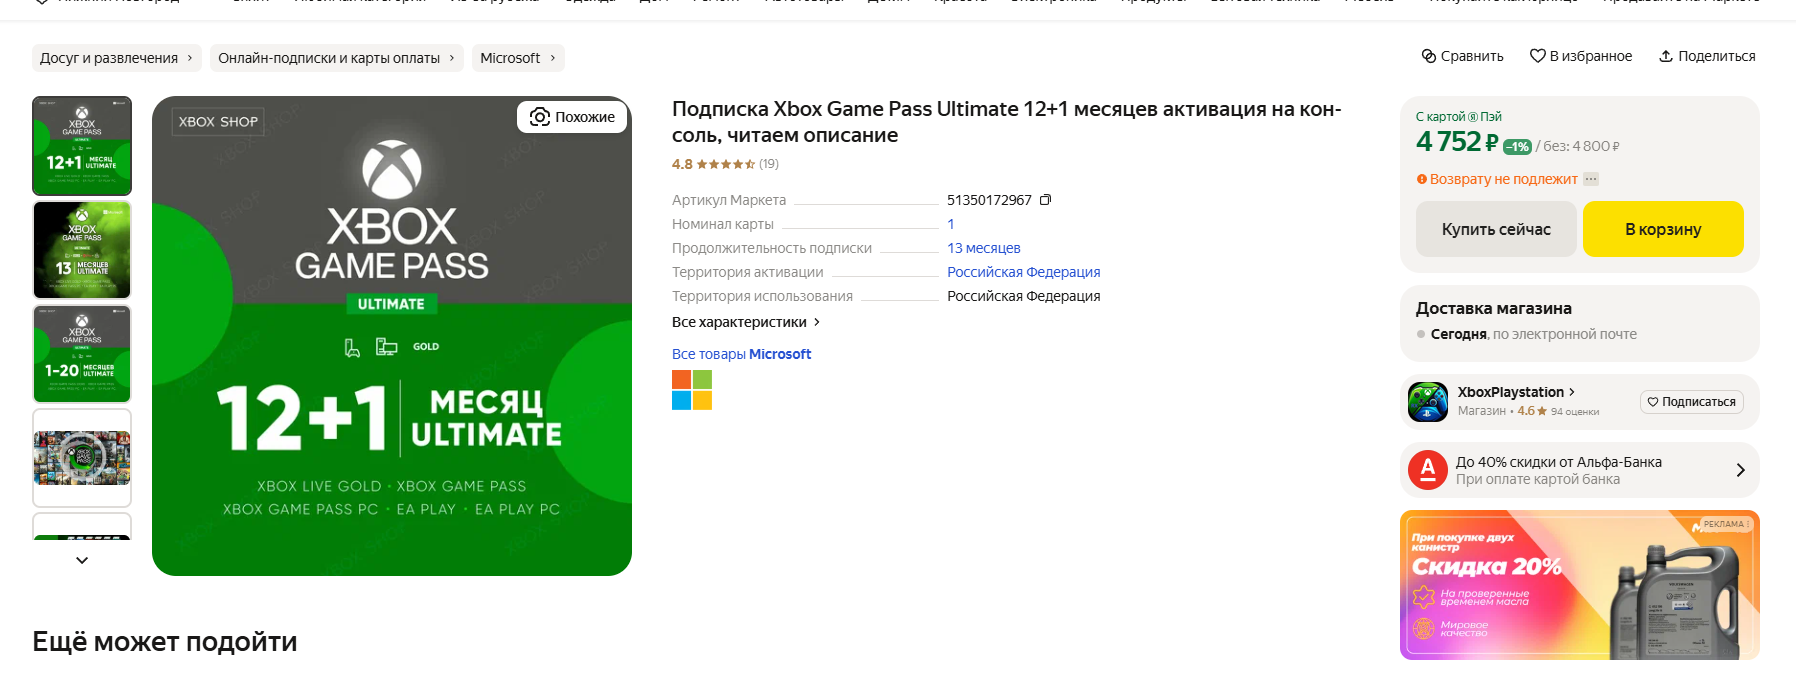Image resolution: width=1796 pixels, height=684 pixels.
Task: Click the -1% discount badge
Action: click(x=1517, y=147)
